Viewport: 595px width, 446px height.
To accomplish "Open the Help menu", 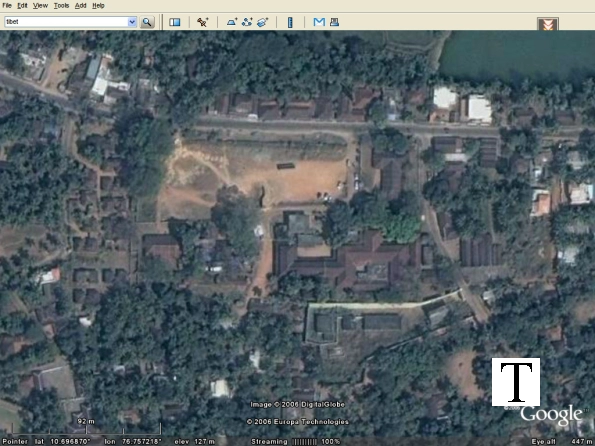I will point(98,6).
